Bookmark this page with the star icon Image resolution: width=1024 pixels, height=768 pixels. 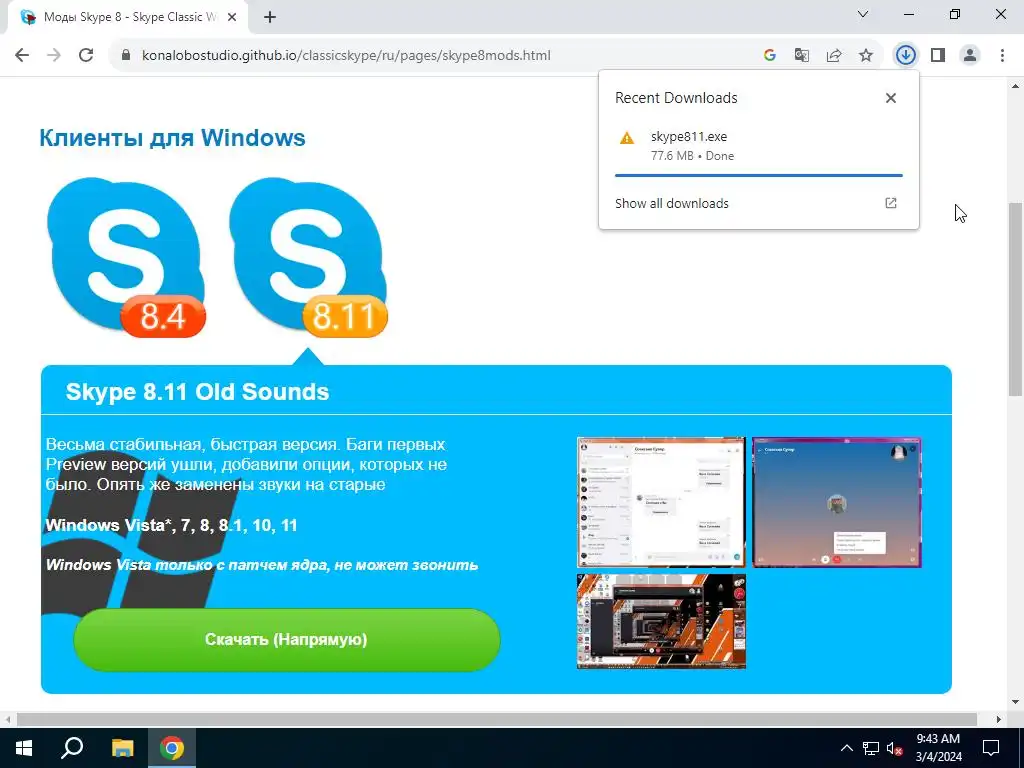(x=866, y=56)
